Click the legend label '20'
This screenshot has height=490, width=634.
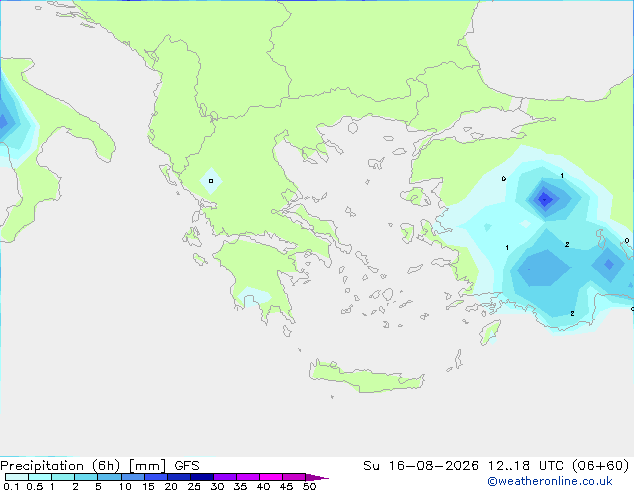coord(171,486)
